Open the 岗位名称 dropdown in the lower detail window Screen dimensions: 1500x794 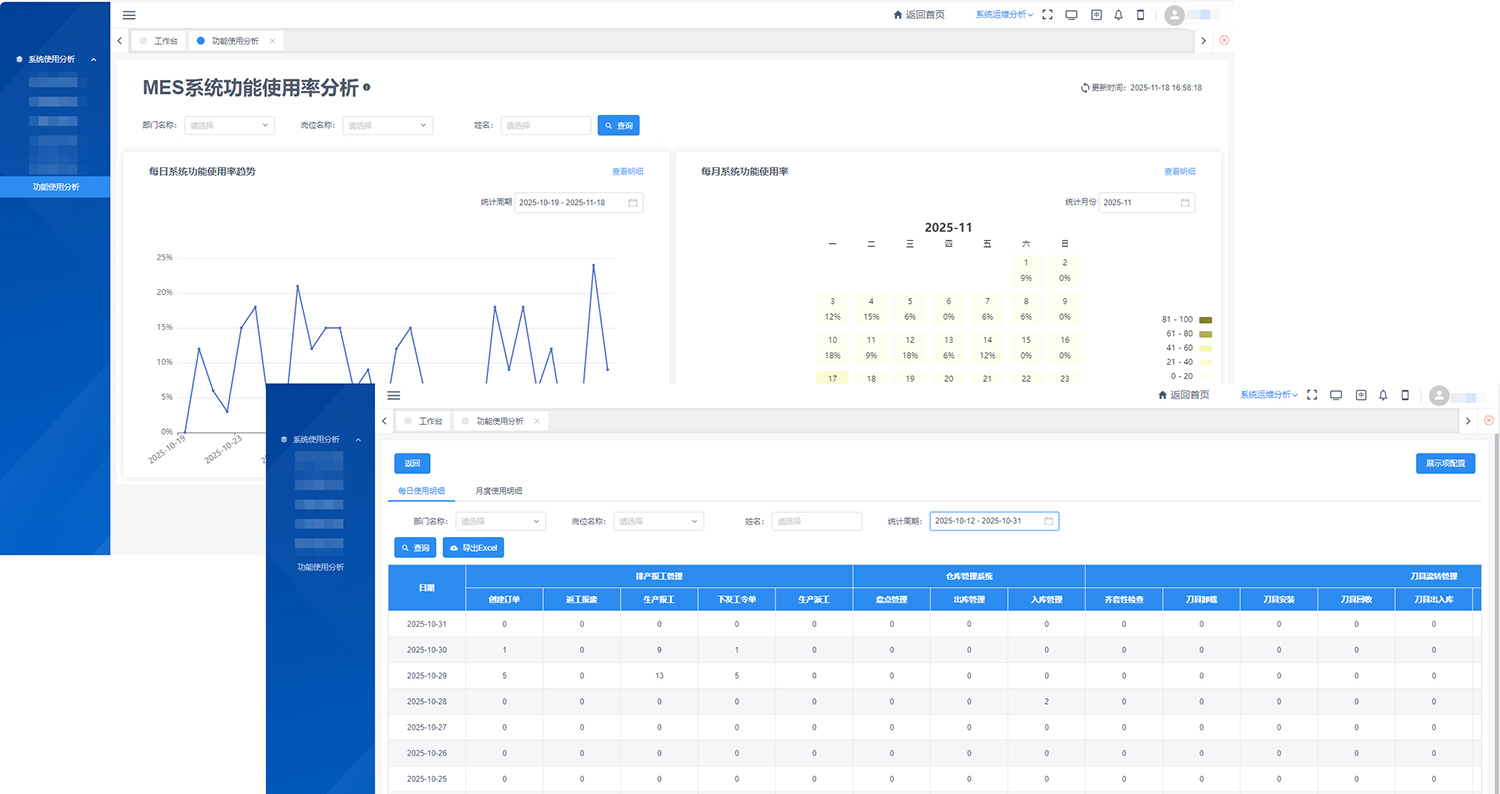(658, 521)
